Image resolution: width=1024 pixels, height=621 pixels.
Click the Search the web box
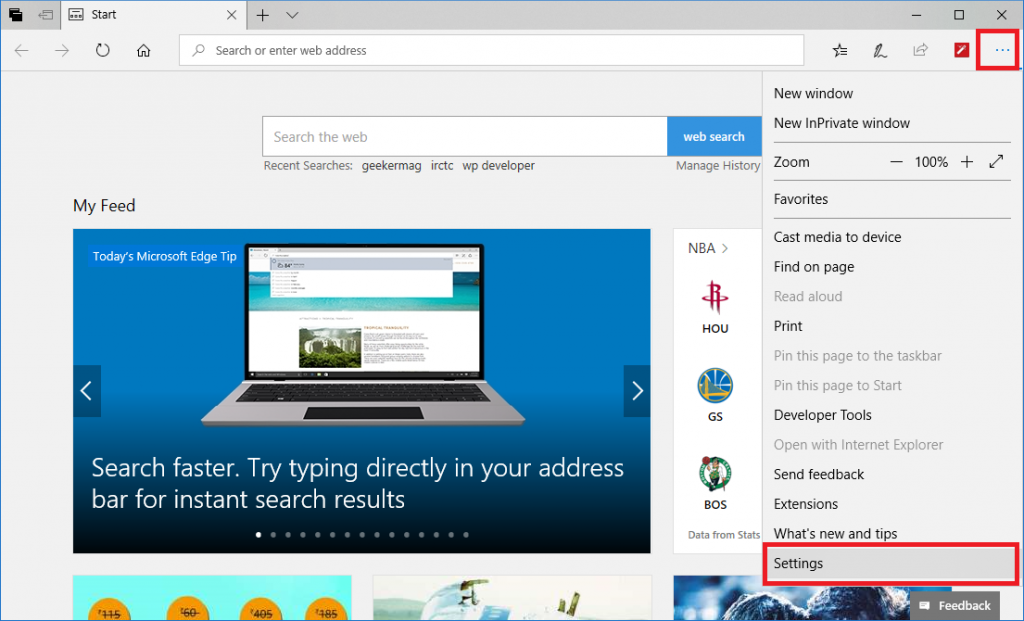(465, 136)
